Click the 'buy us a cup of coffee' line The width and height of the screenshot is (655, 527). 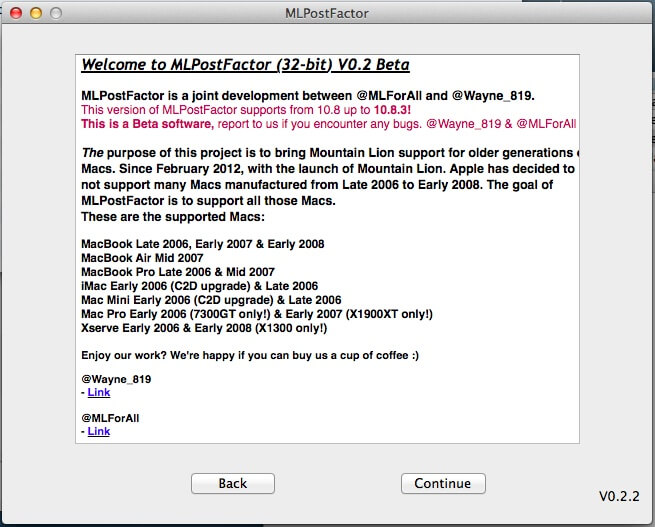pyautogui.click(x=250, y=355)
